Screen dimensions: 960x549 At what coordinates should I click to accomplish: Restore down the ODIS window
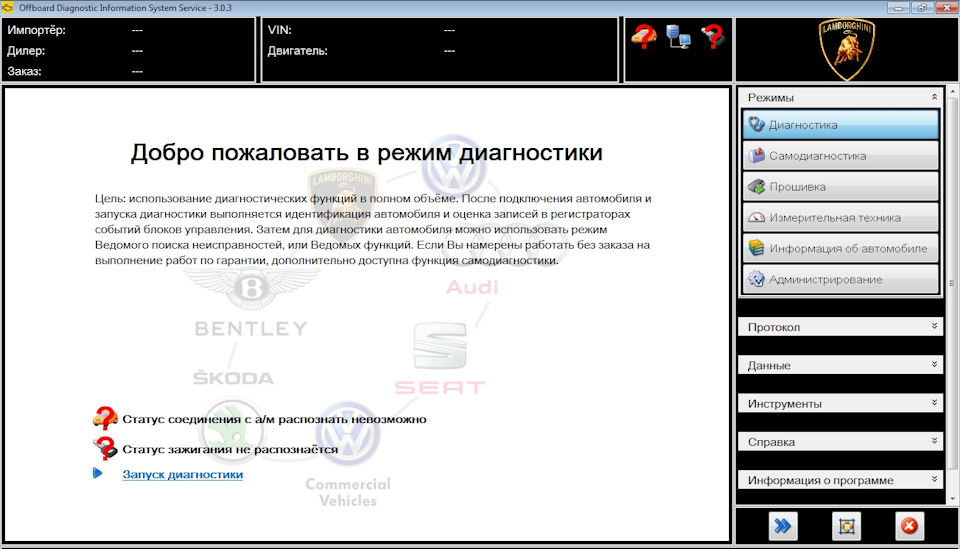(922, 8)
